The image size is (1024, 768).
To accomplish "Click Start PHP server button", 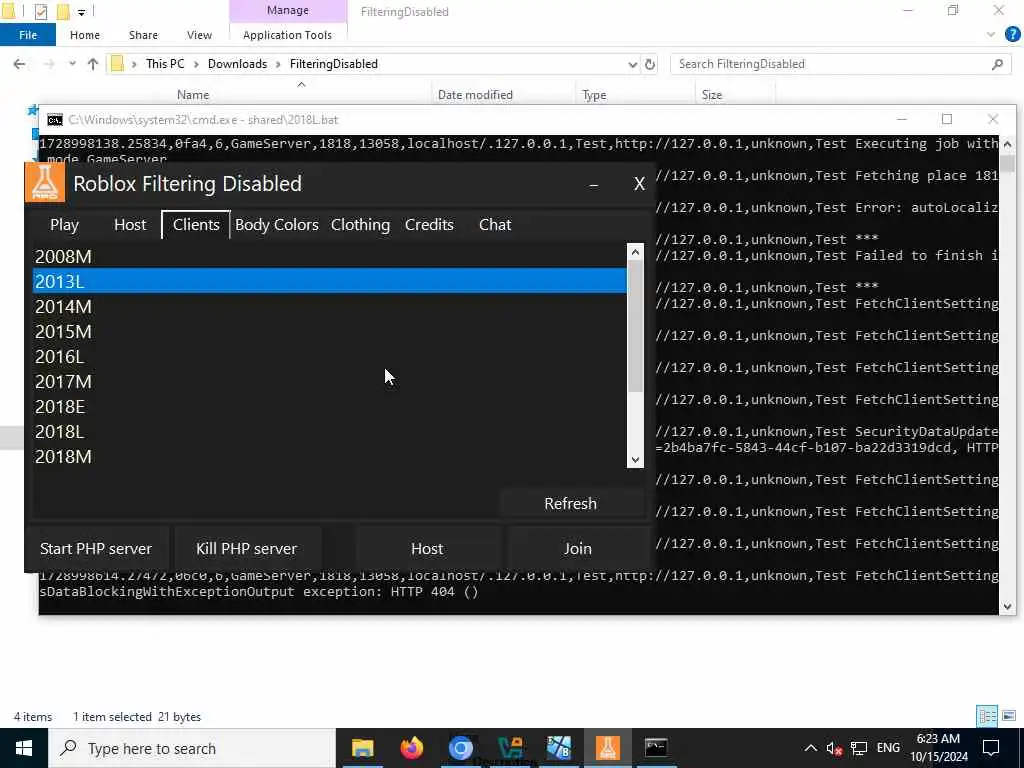I will tap(96, 549).
